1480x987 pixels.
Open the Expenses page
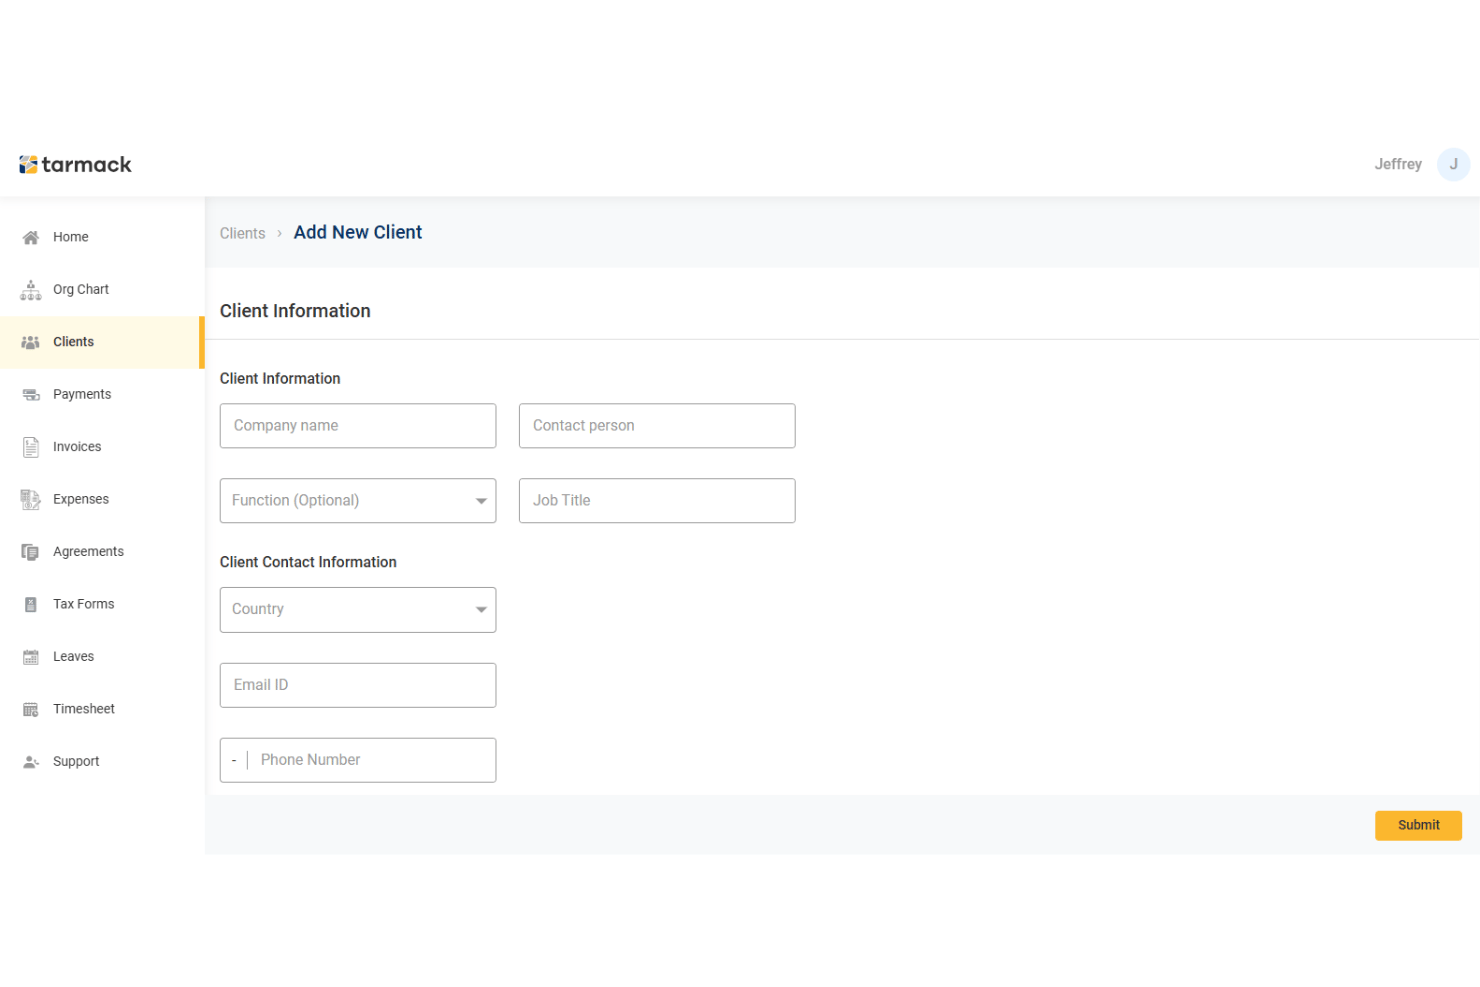pyautogui.click(x=102, y=499)
